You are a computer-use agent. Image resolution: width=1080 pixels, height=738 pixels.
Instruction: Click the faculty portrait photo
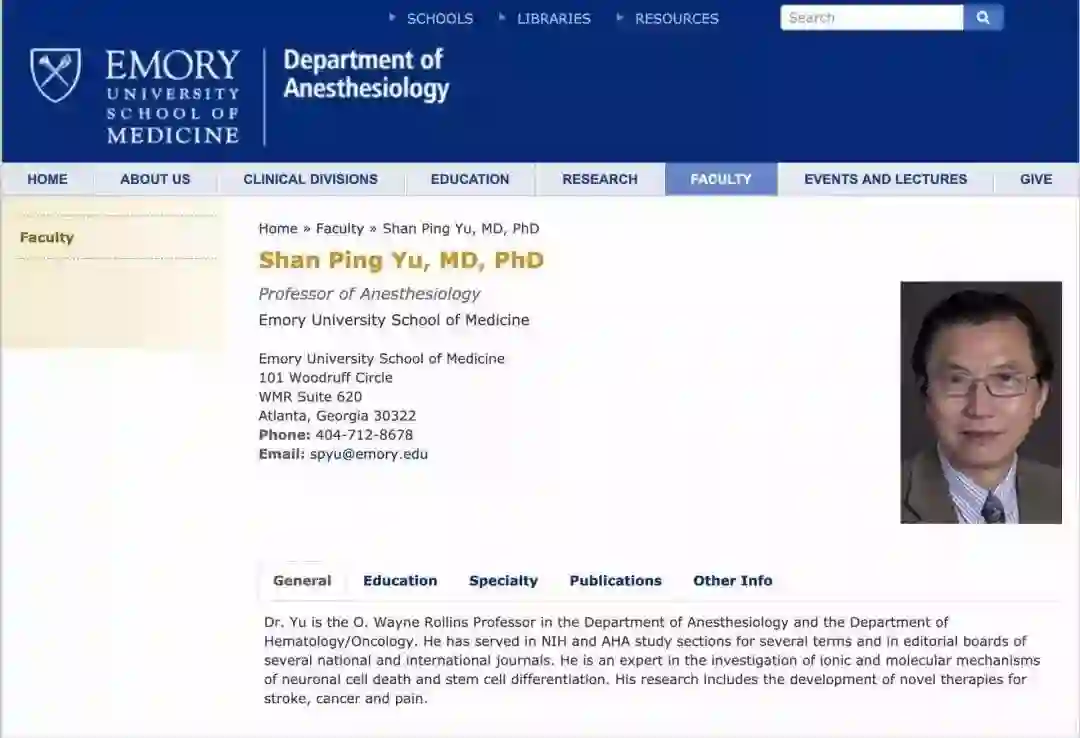[x=981, y=402]
